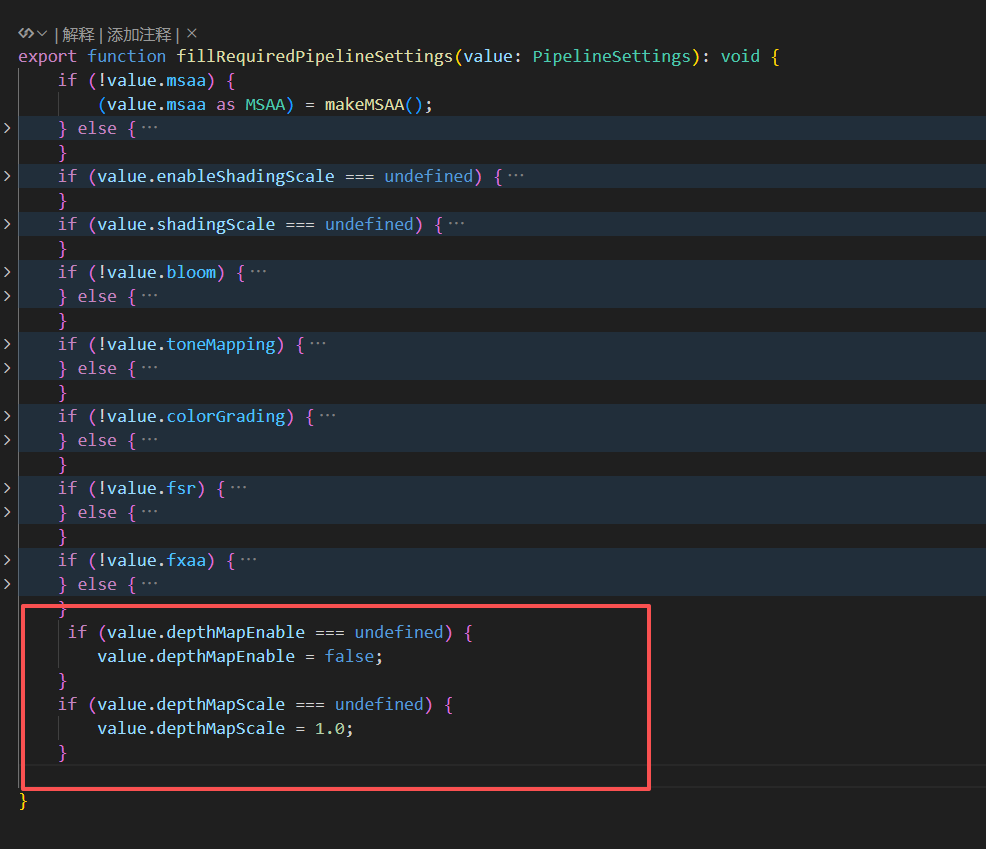
Task: Click the PipelineSettings type annotation
Action: pyautogui.click(x=612, y=57)
